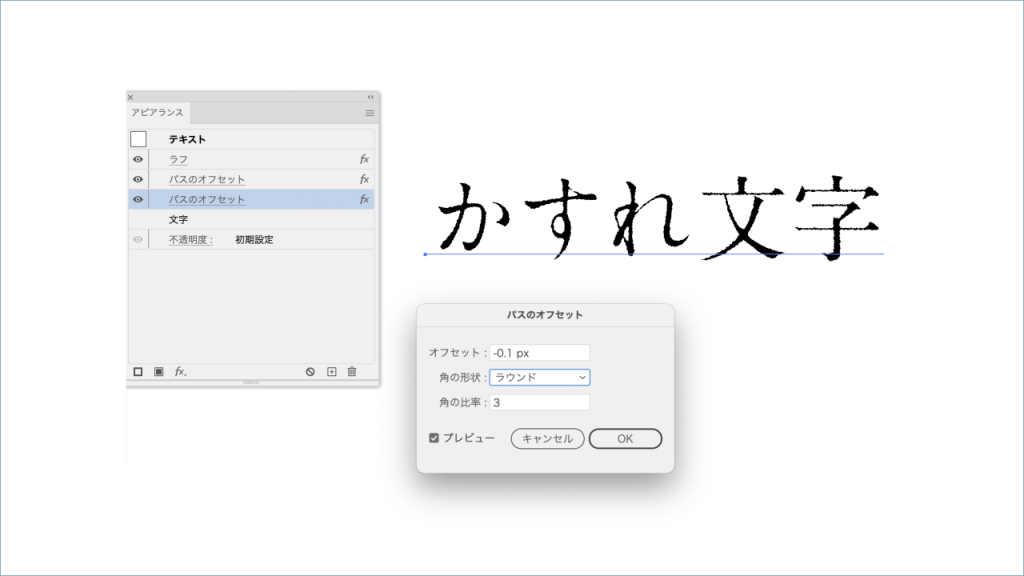Close the Appearance panel
Image resolution: width=1024 pixels, height=576 pixels.
131,97
